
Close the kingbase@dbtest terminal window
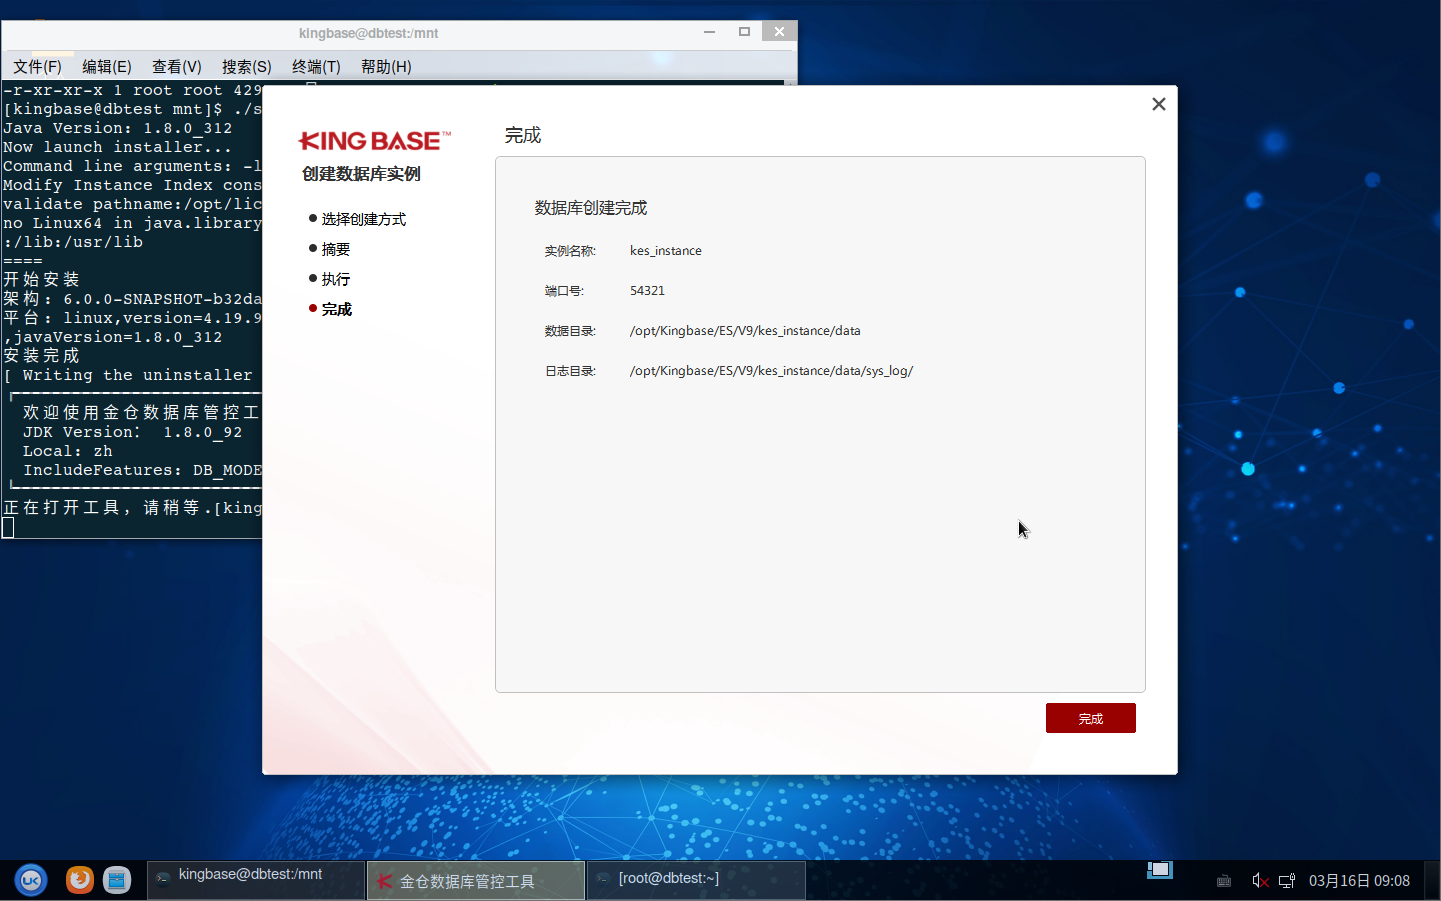pos(779,32)
